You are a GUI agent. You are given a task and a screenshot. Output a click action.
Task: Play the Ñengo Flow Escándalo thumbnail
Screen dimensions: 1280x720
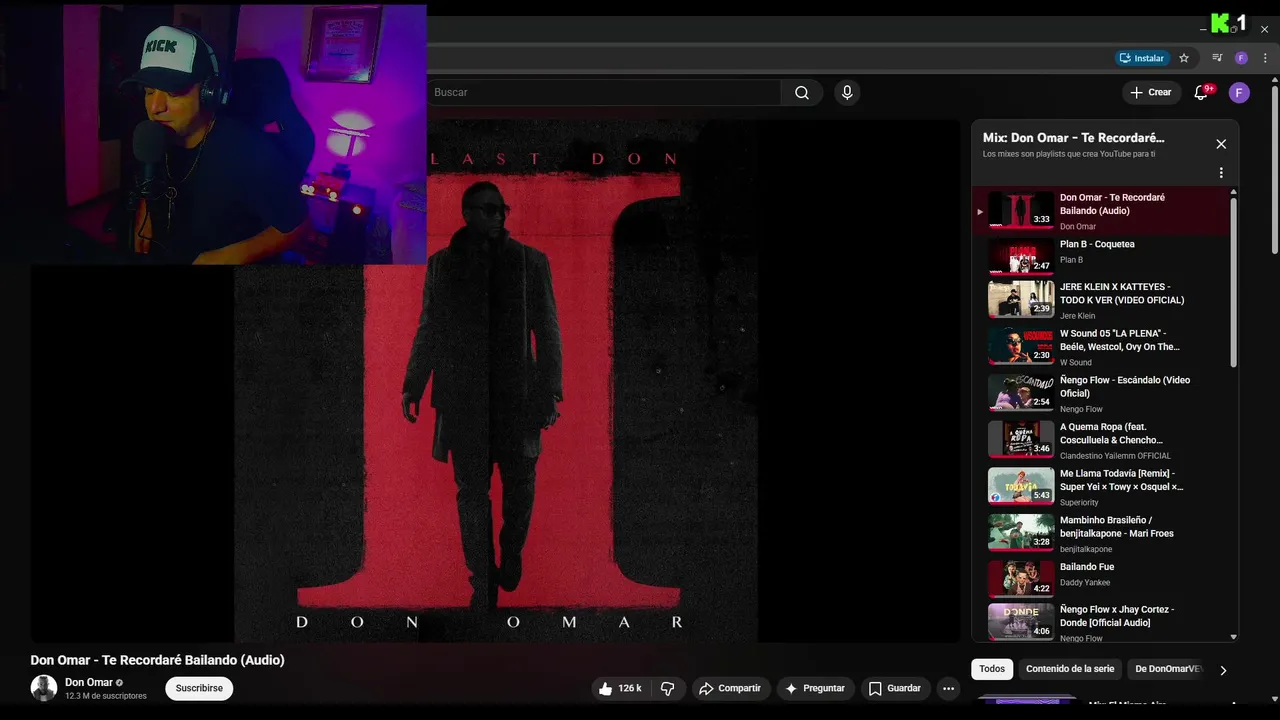[1021, 392]
